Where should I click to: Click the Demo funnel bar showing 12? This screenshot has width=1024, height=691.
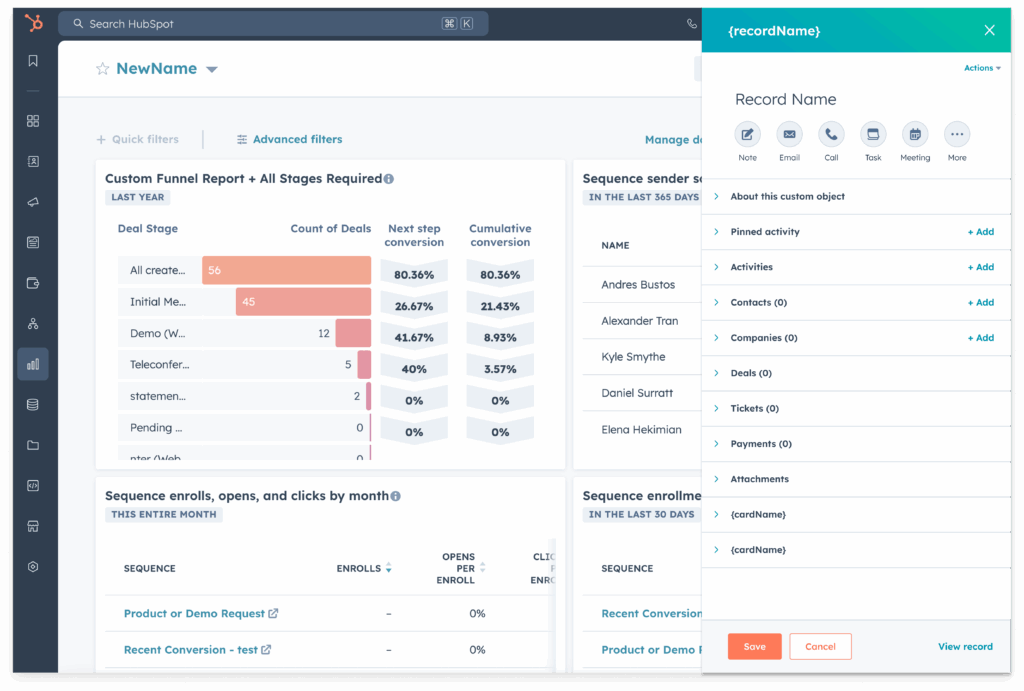click(353, 333)
